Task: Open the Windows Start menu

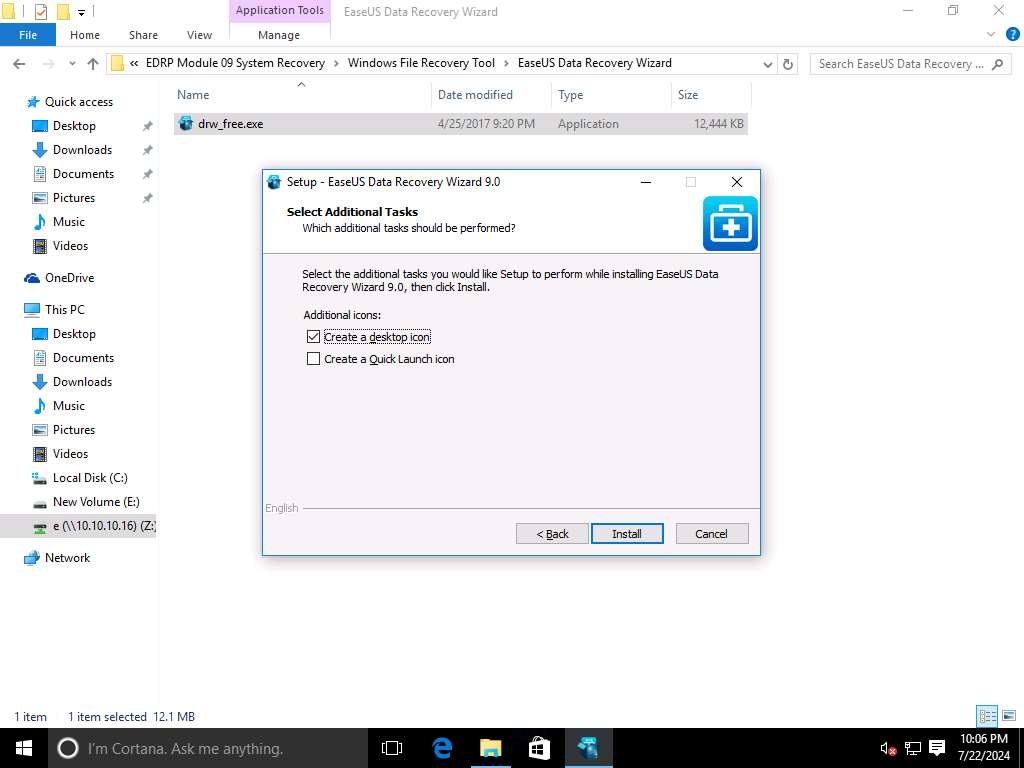Action: pyautogui.click(x=24, y=748)
